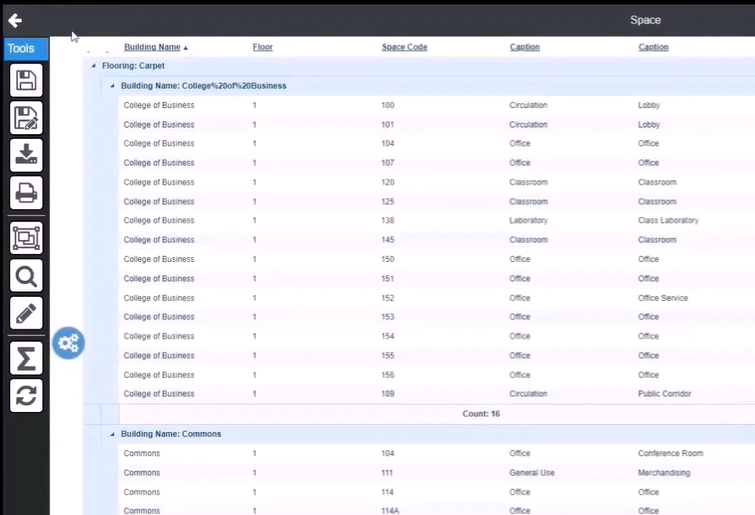The width and height of the screenshot is (755, 515).
Task: Click space code 189 cell
Action: (388, 394)
